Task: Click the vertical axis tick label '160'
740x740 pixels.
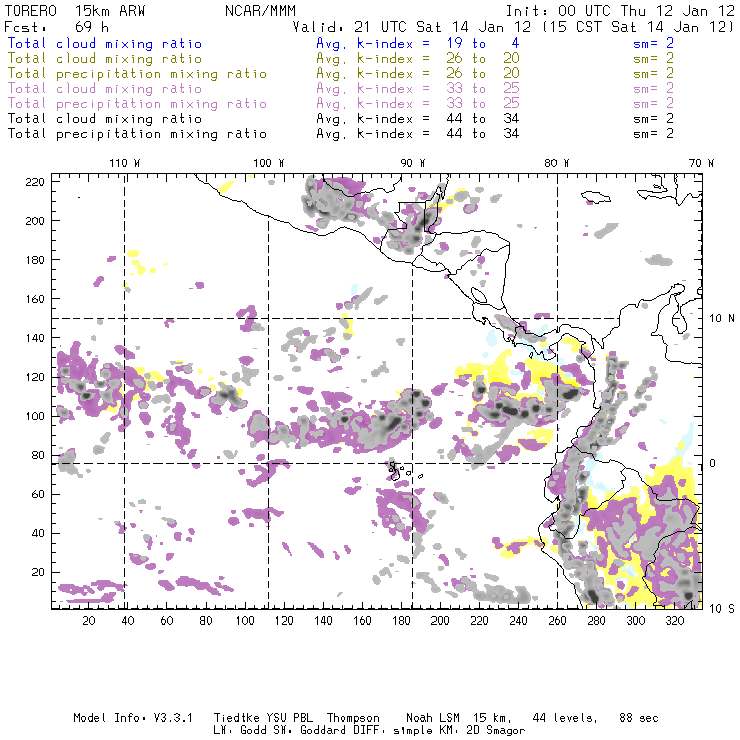Action: pyautogui.click(x=35, y=299)
